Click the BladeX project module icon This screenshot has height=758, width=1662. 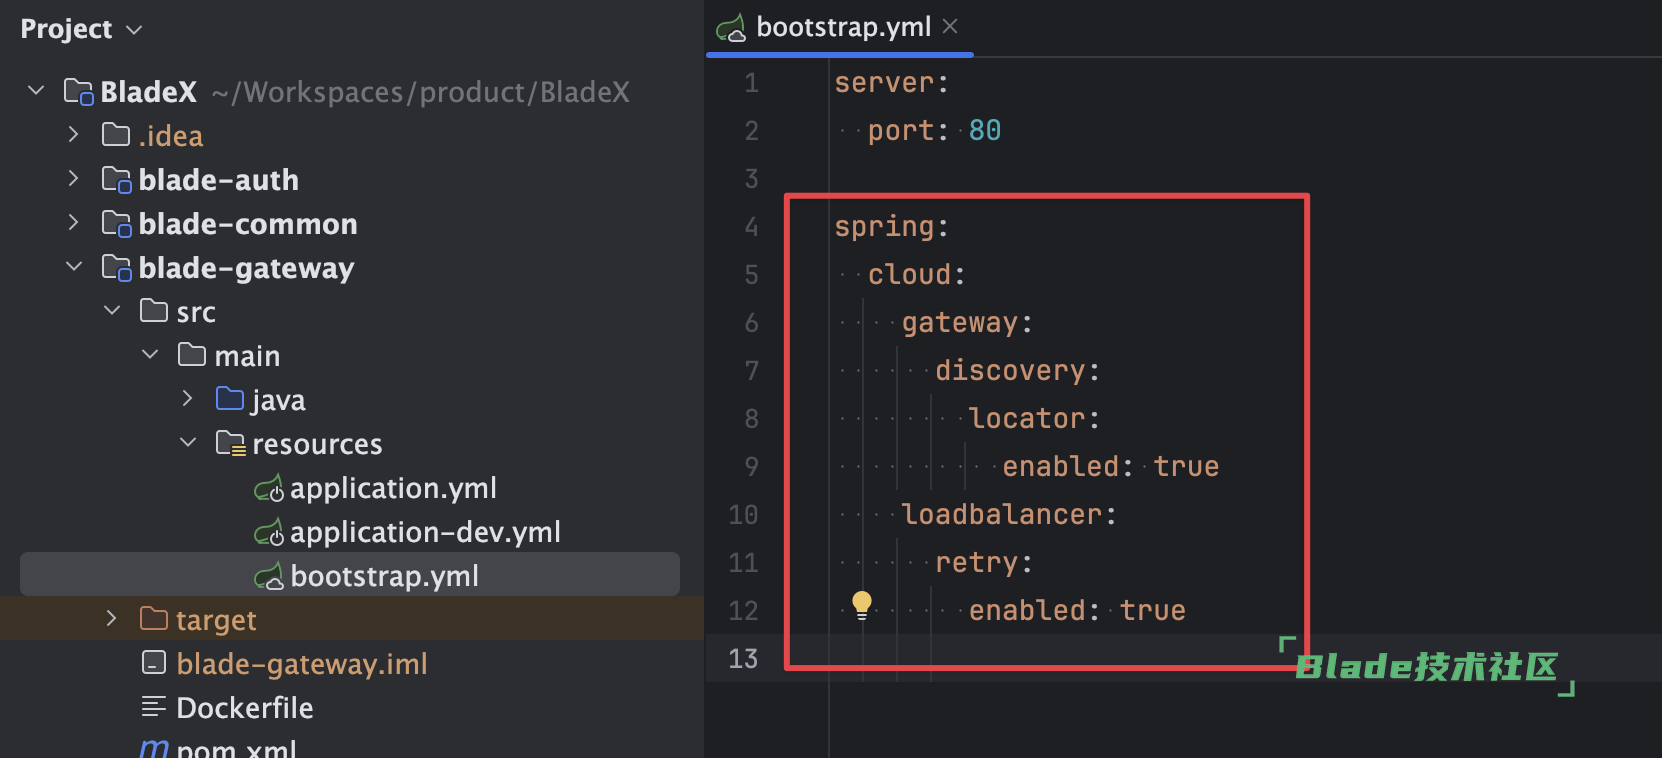coord(79,92)
